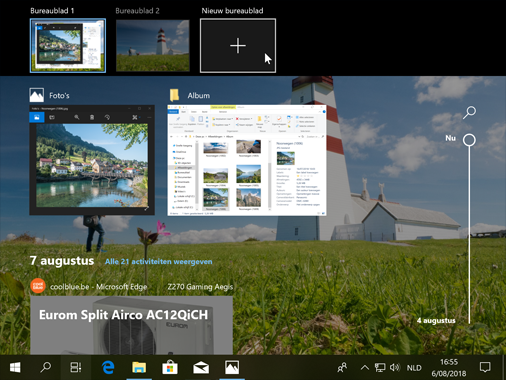Switch to Bureaublad 2 thumbnail

click(153, 45)
